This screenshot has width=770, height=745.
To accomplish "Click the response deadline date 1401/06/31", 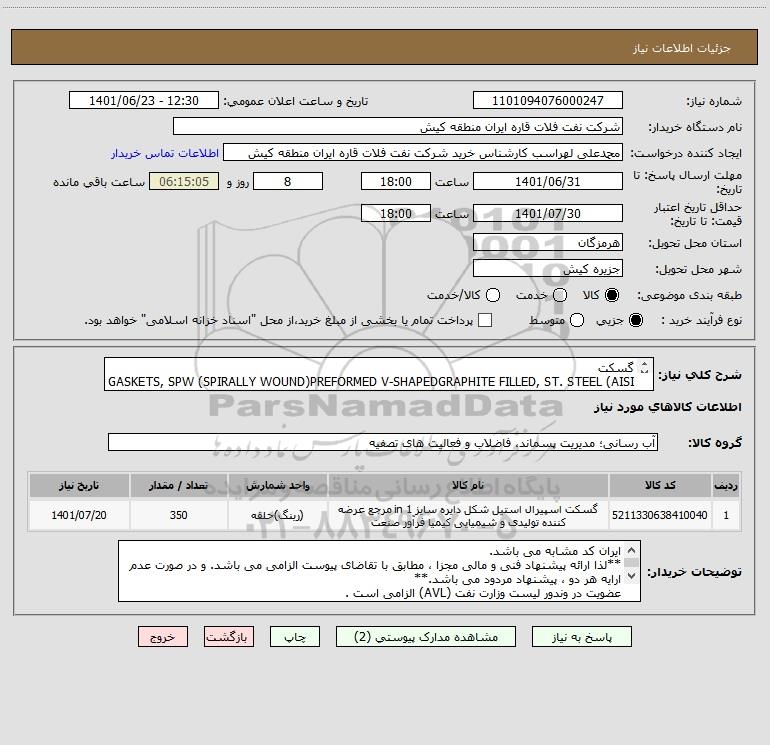I will click(x=548, y=181).
